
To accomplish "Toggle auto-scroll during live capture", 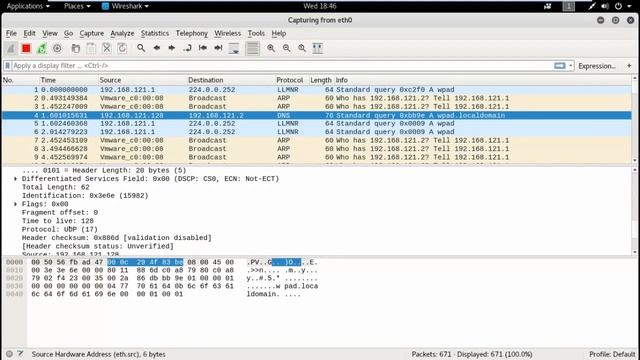I will [234, 48].
